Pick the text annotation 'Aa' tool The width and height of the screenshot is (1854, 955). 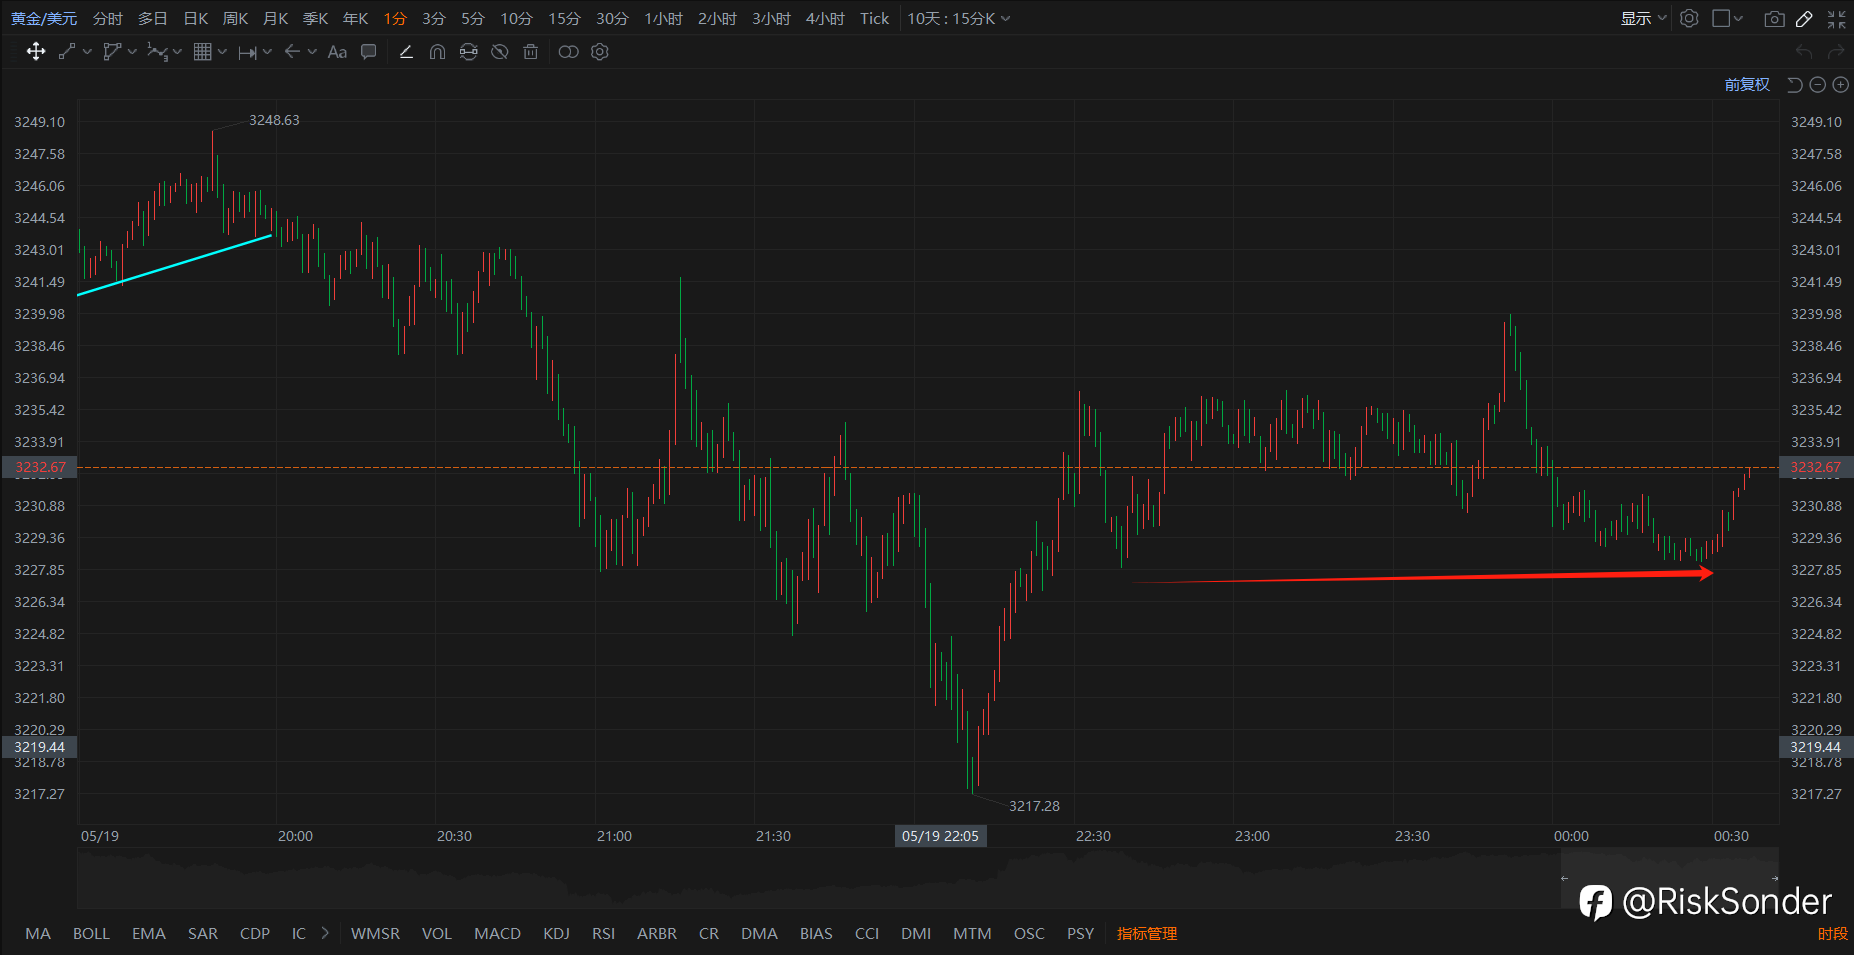point(337,52)
